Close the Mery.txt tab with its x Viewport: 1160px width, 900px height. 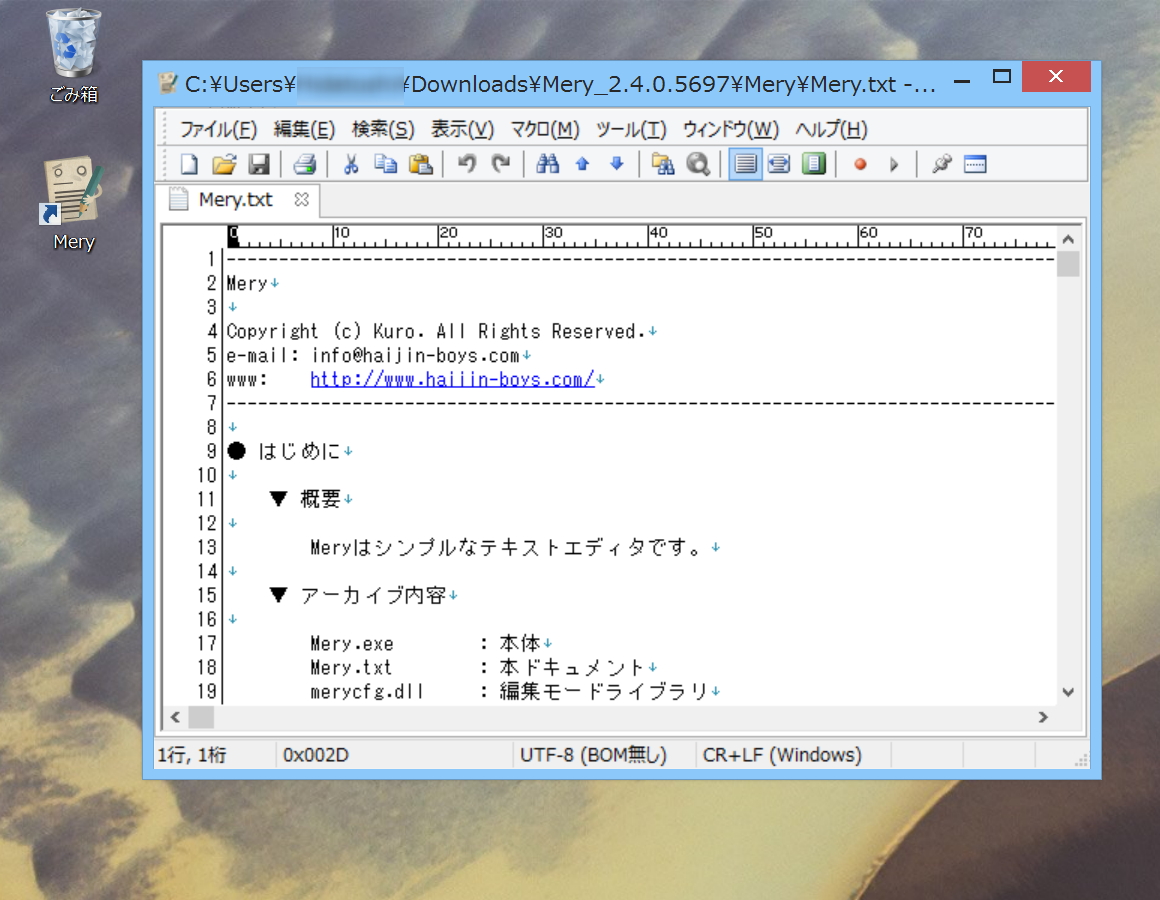point(301,200)
